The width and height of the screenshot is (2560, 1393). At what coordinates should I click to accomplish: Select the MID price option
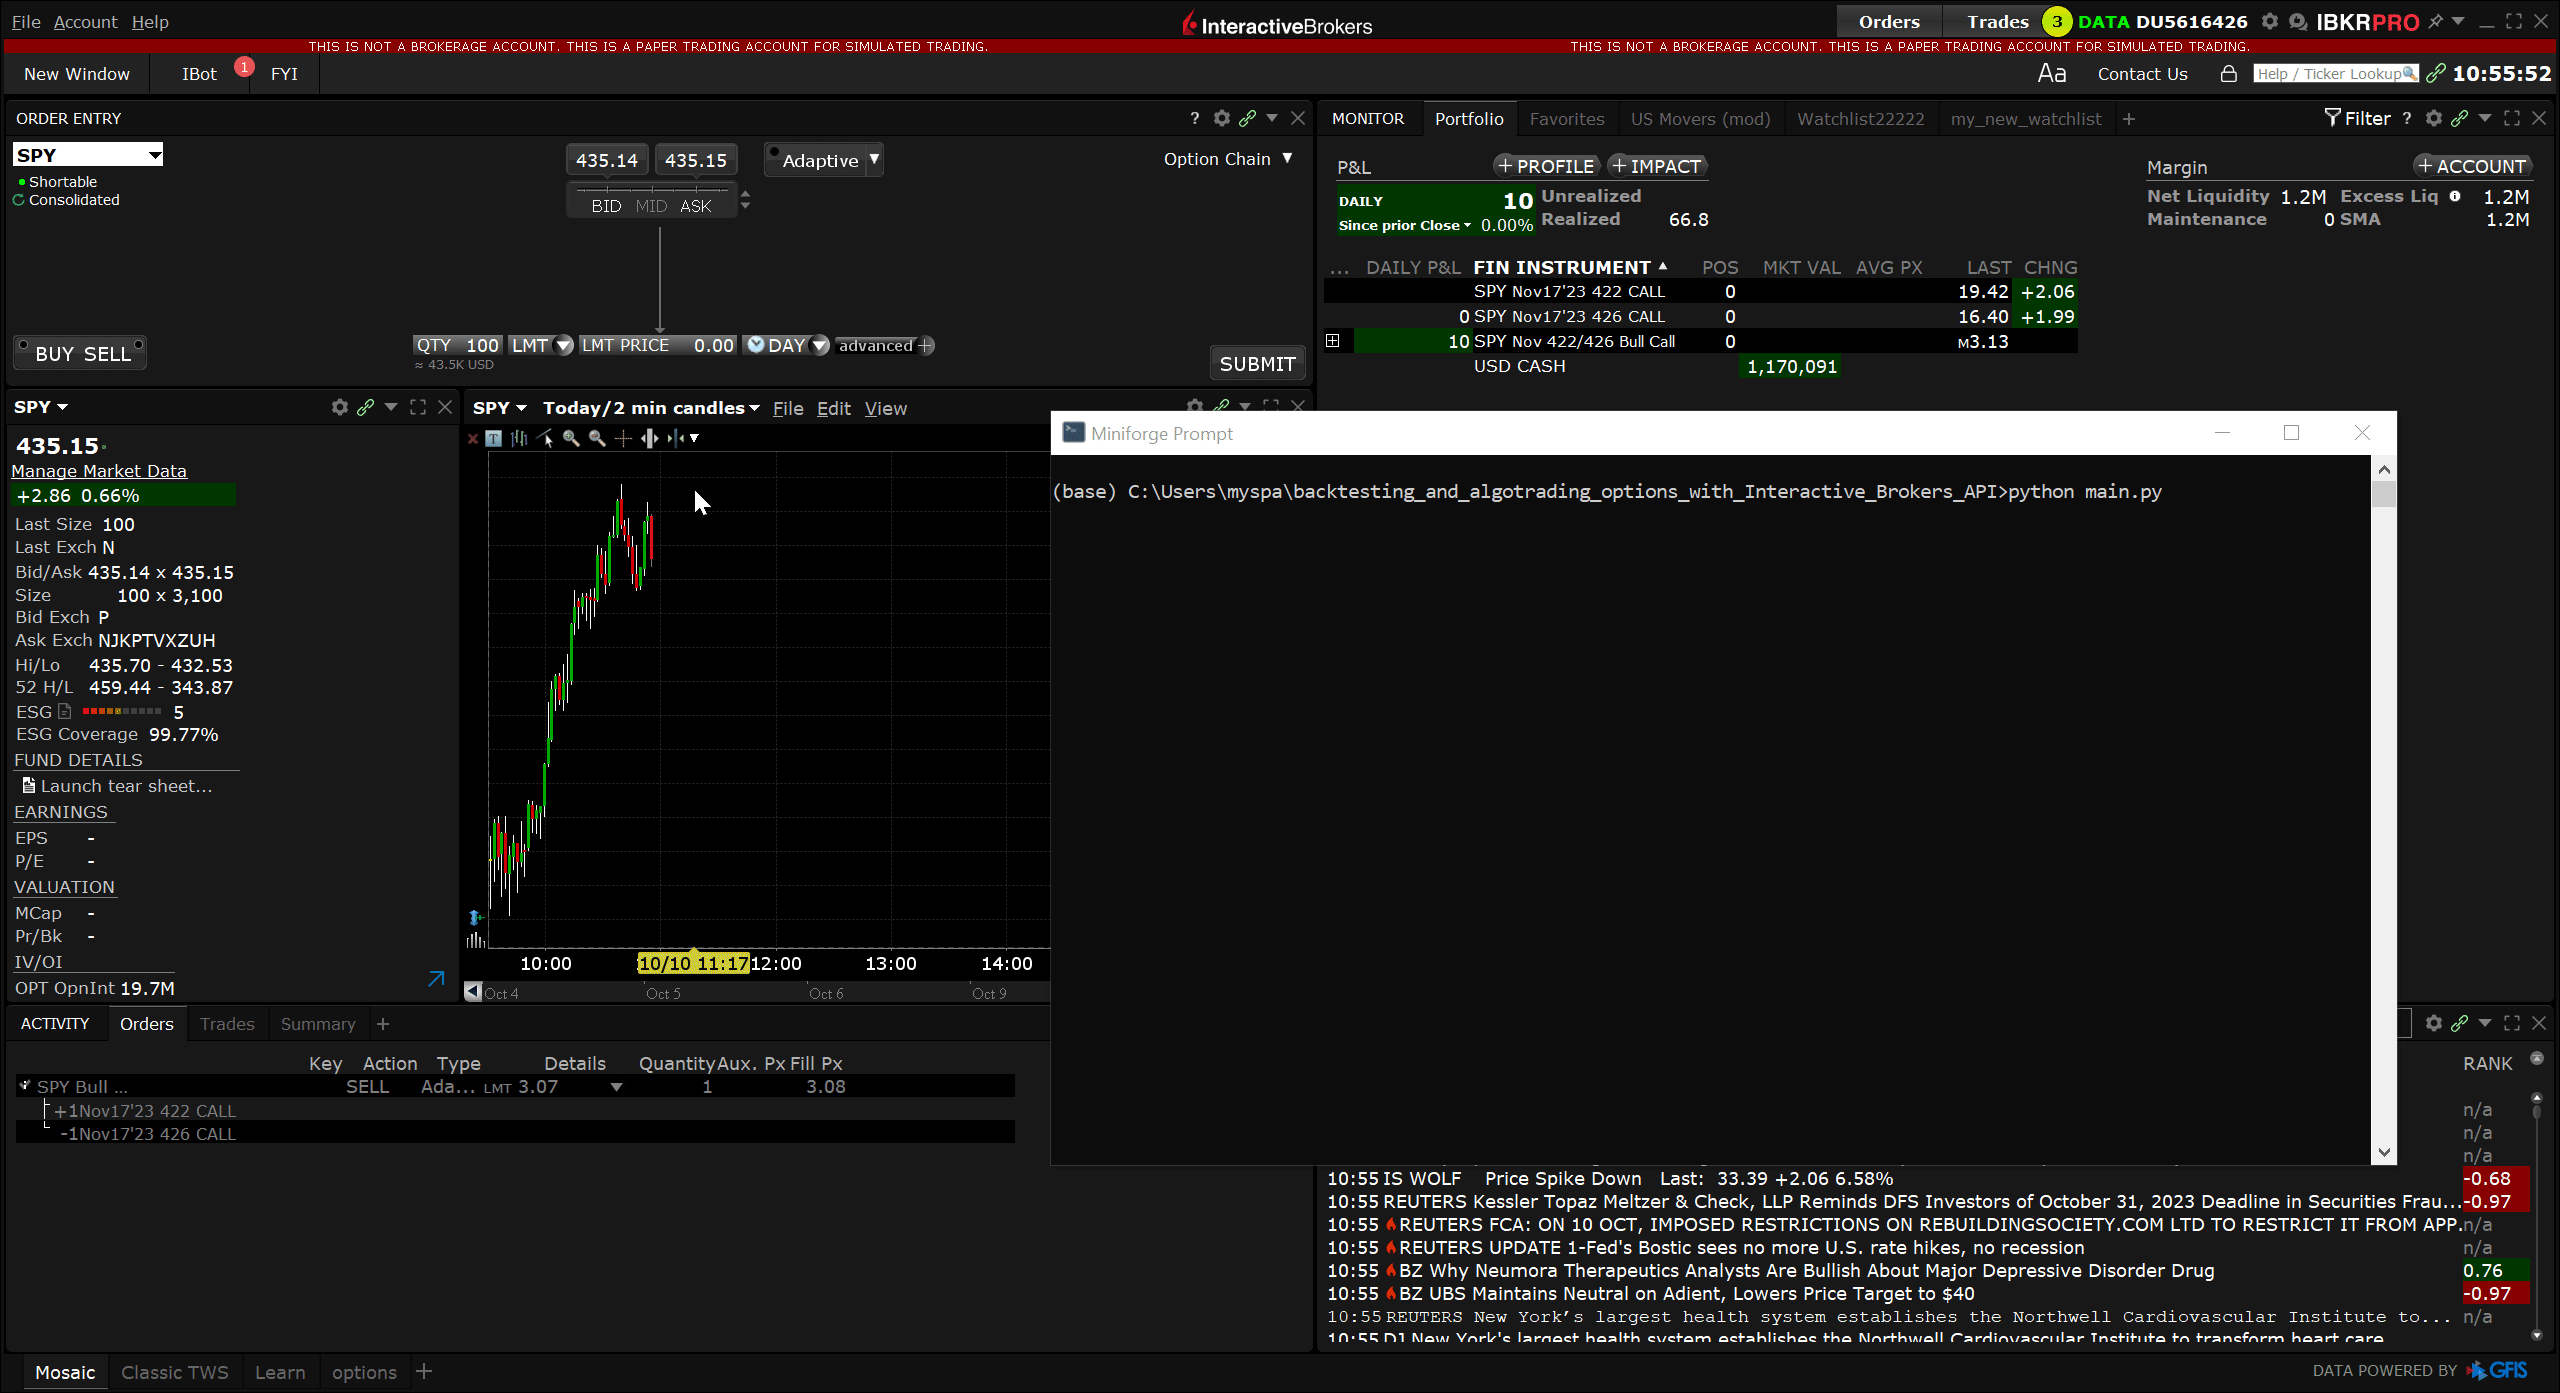(651, 206)
